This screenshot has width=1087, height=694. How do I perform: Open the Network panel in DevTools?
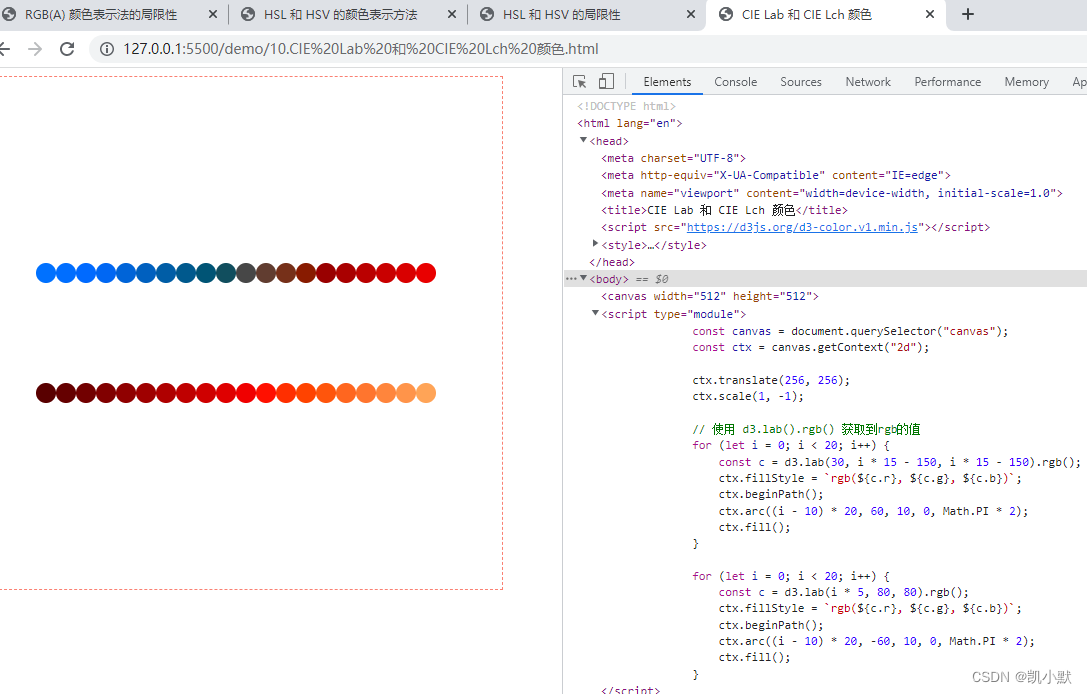click(x=868, y=82)
